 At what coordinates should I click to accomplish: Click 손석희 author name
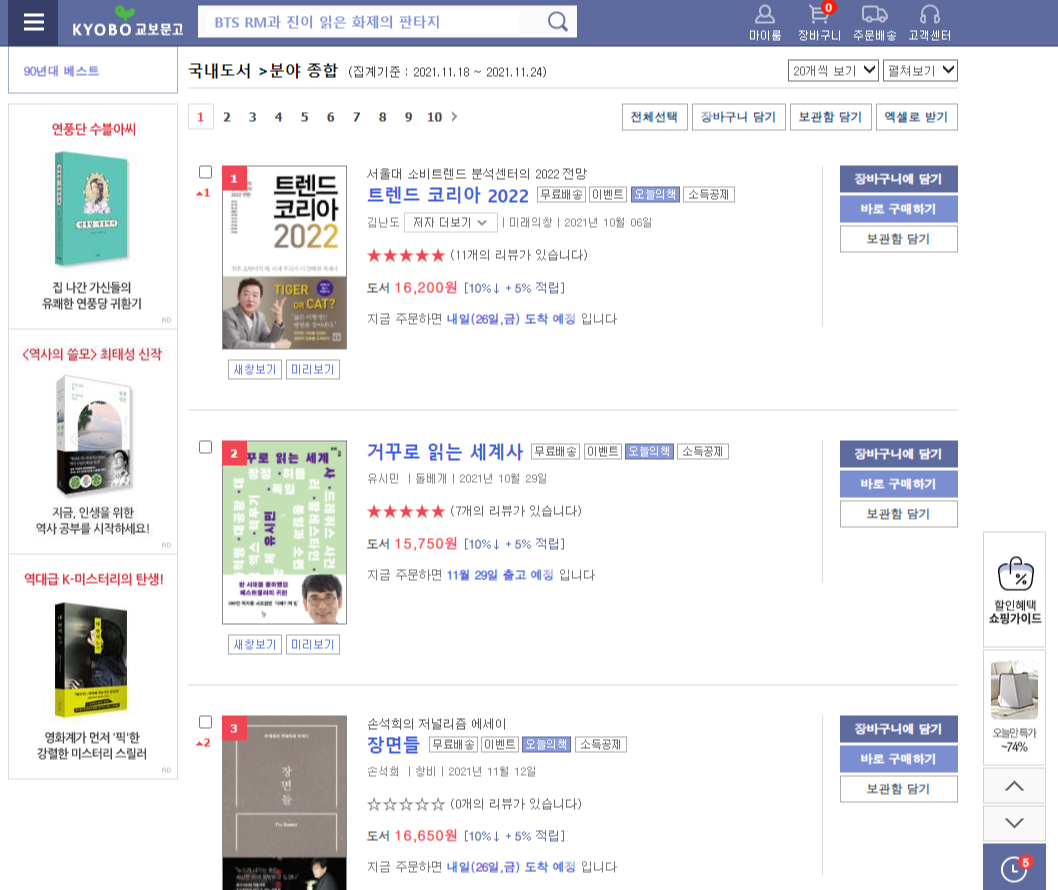383,771
